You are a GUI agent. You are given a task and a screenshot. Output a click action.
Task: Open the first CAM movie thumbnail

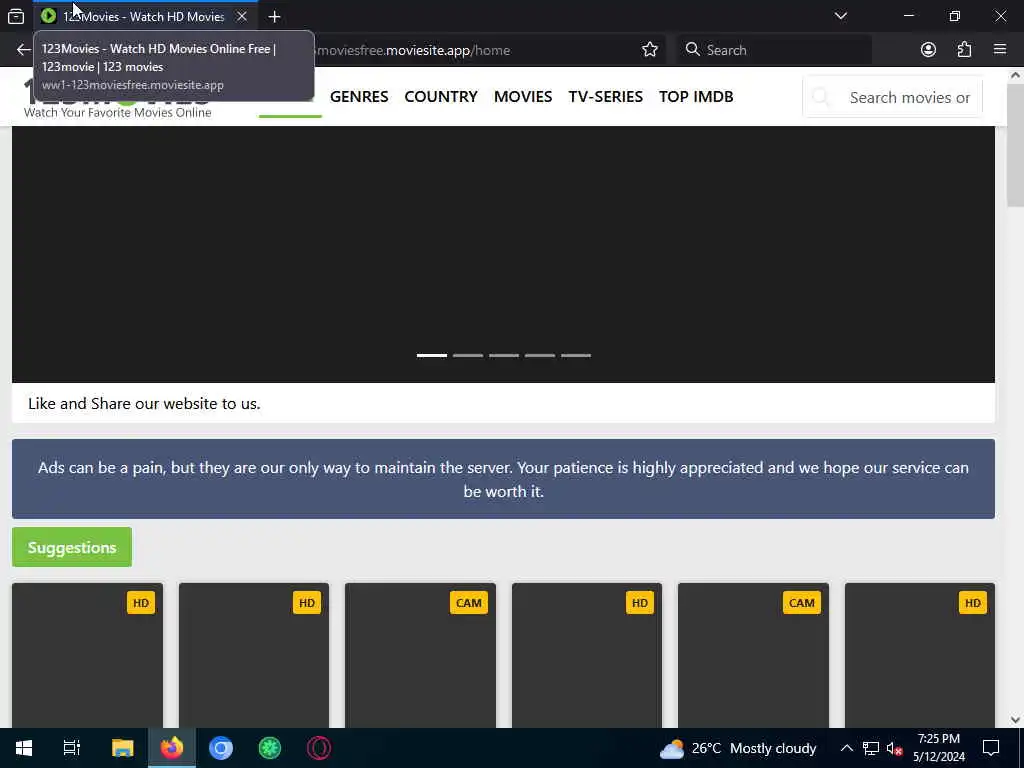click(x=420, y=655)
